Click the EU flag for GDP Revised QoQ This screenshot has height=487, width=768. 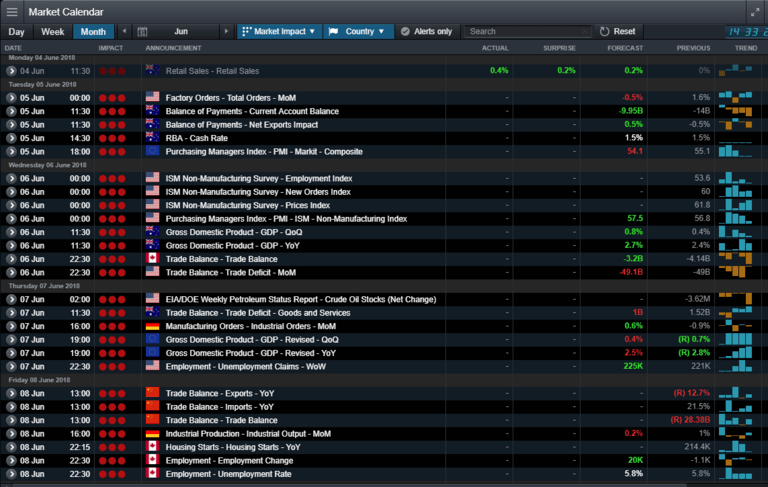pos(152,339)
